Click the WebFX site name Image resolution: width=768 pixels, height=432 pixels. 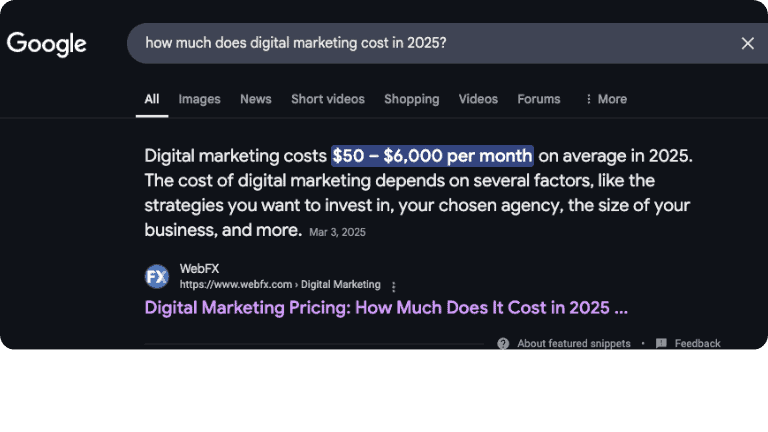[x=199, y=268]
